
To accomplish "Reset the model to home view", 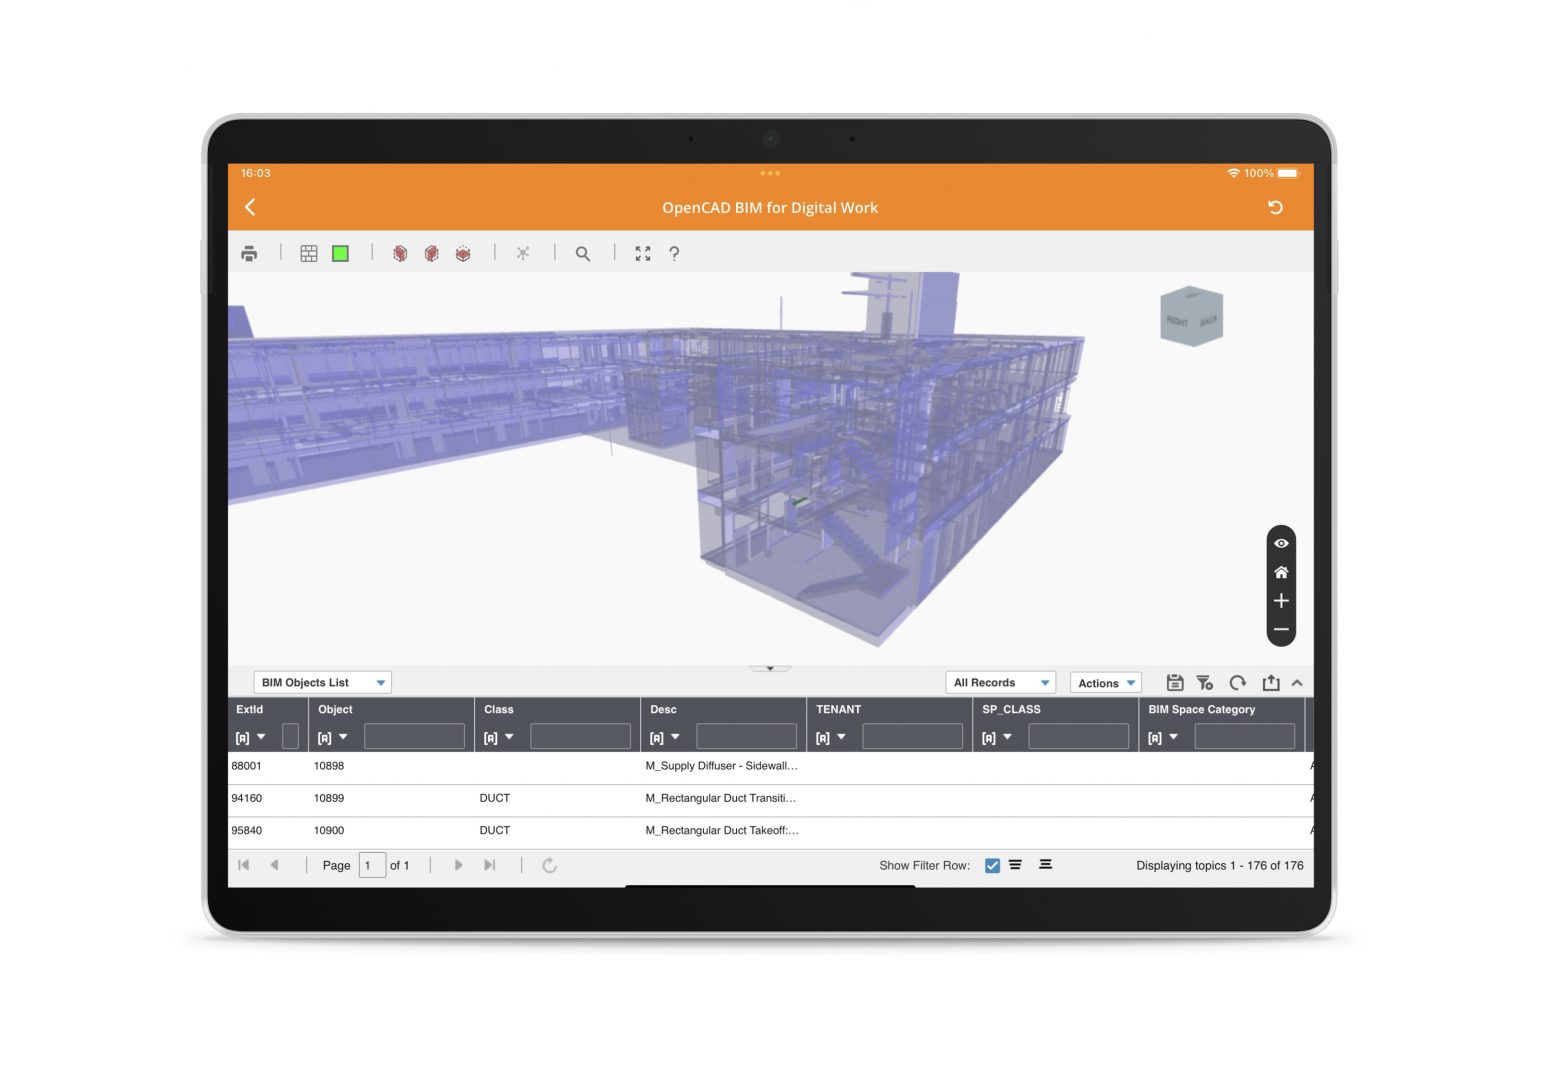I will pyautogui.click(x=1281, y=572).
